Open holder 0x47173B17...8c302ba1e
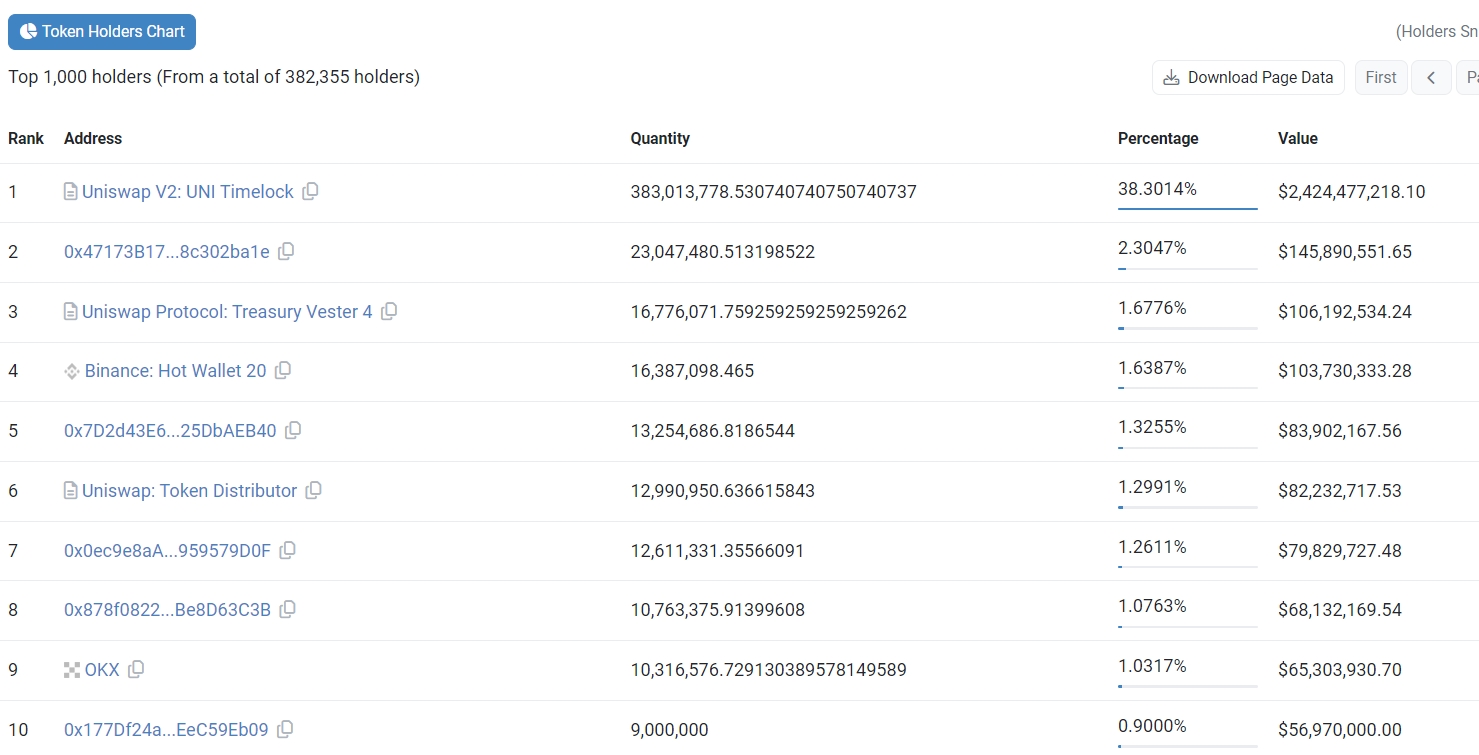The height and width of the screenshot is (755, 1479). (x=167, y=251)
